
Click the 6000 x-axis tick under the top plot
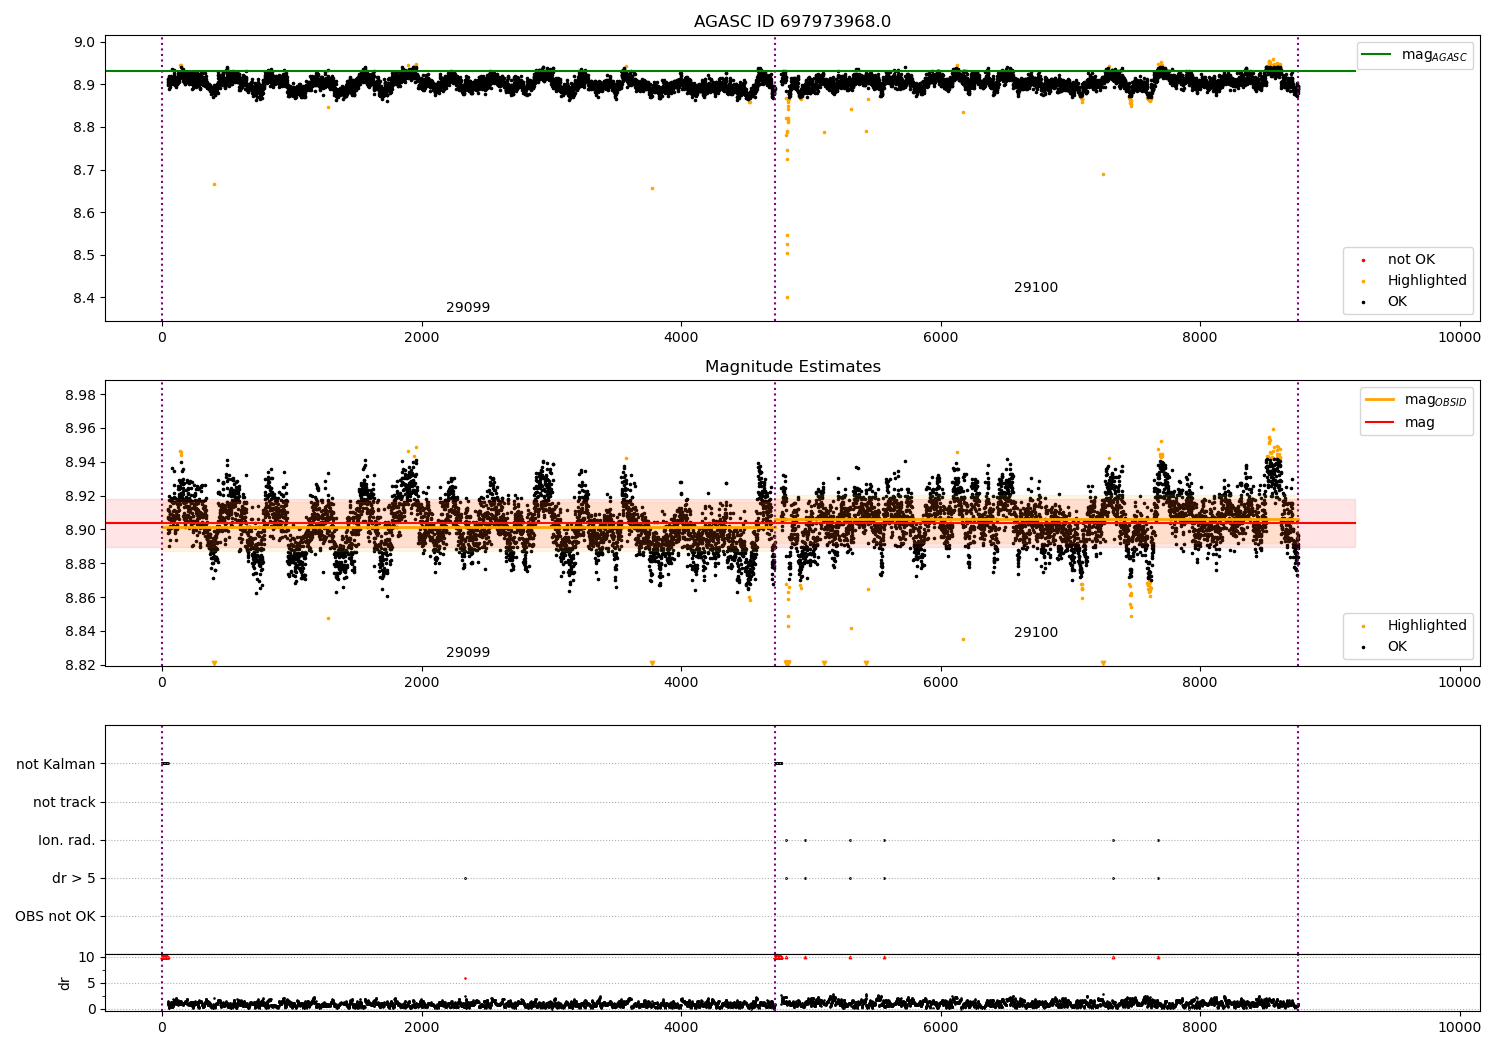point(941,337)
